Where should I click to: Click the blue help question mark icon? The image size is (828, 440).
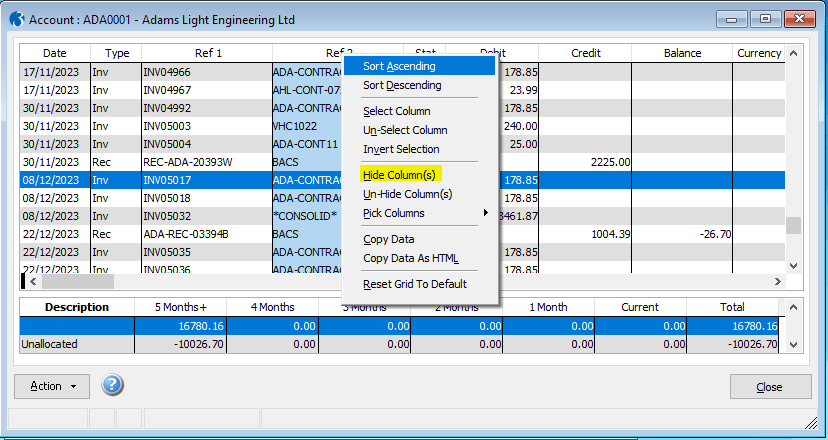point(112,386)
